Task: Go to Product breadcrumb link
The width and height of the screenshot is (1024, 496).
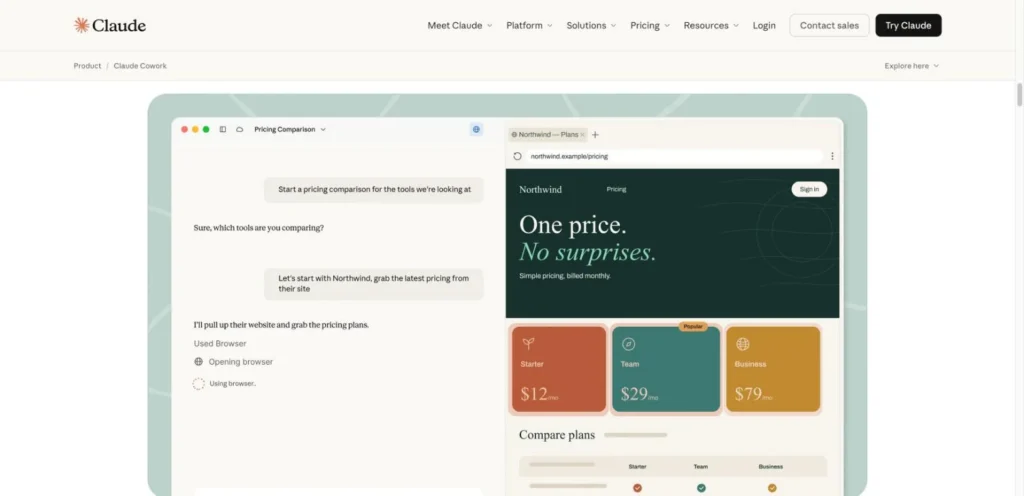Action: tap(88, 66)
